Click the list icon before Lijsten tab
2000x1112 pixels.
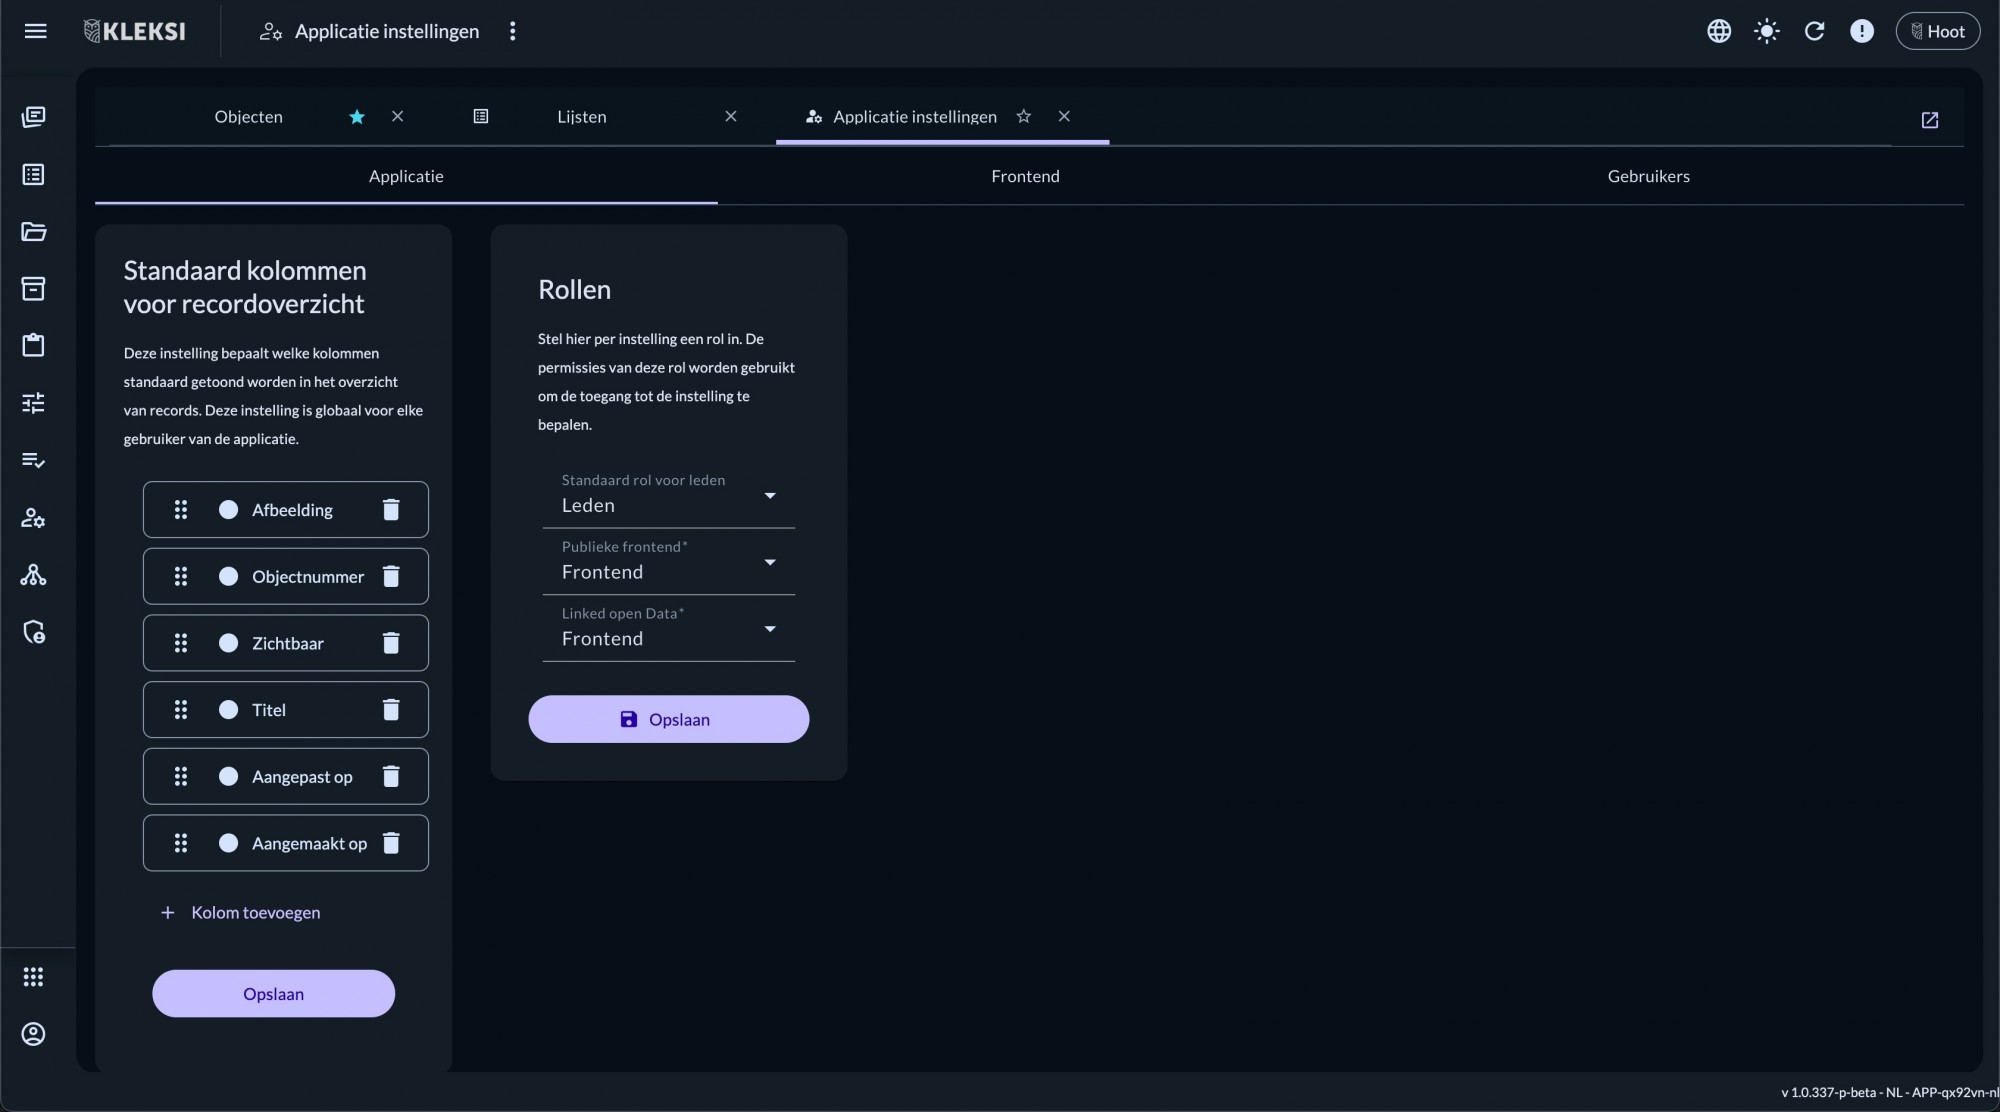[481, 117]
